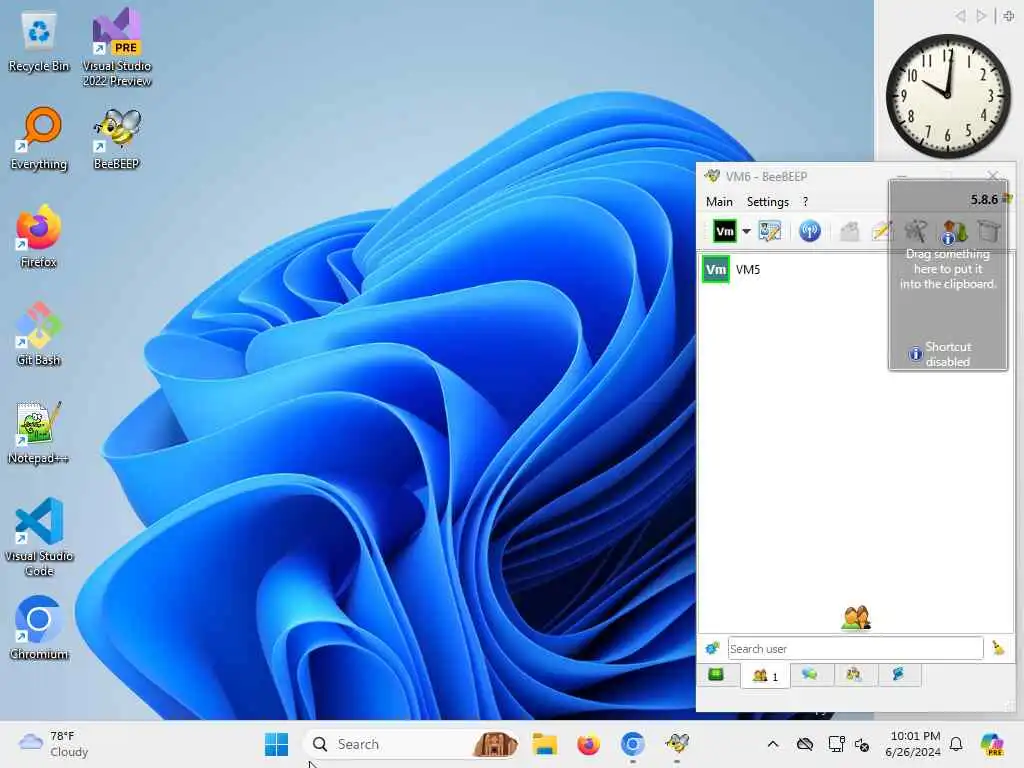Screen dimensions: 1024x768
Task: Open Notepad++ desktop shortcut
Action: (x=39, y=432)
